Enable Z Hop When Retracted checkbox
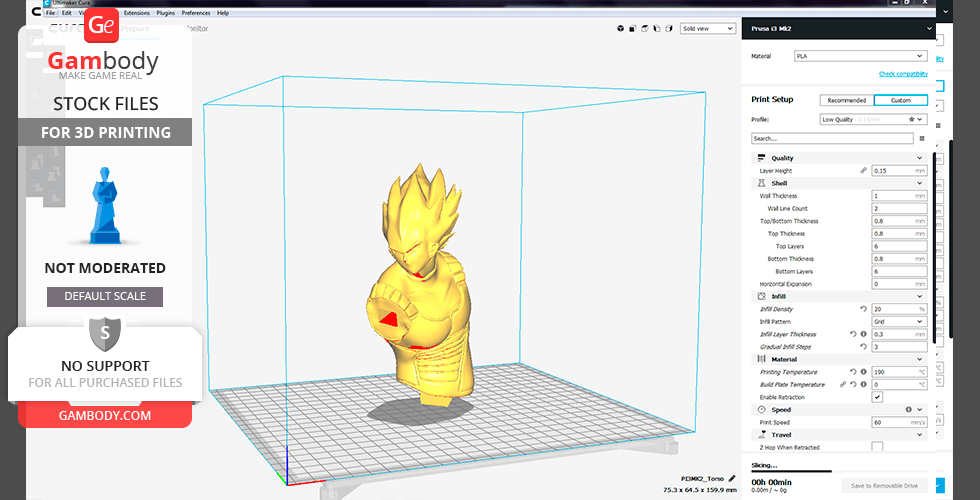 click(x=877, y=447)
